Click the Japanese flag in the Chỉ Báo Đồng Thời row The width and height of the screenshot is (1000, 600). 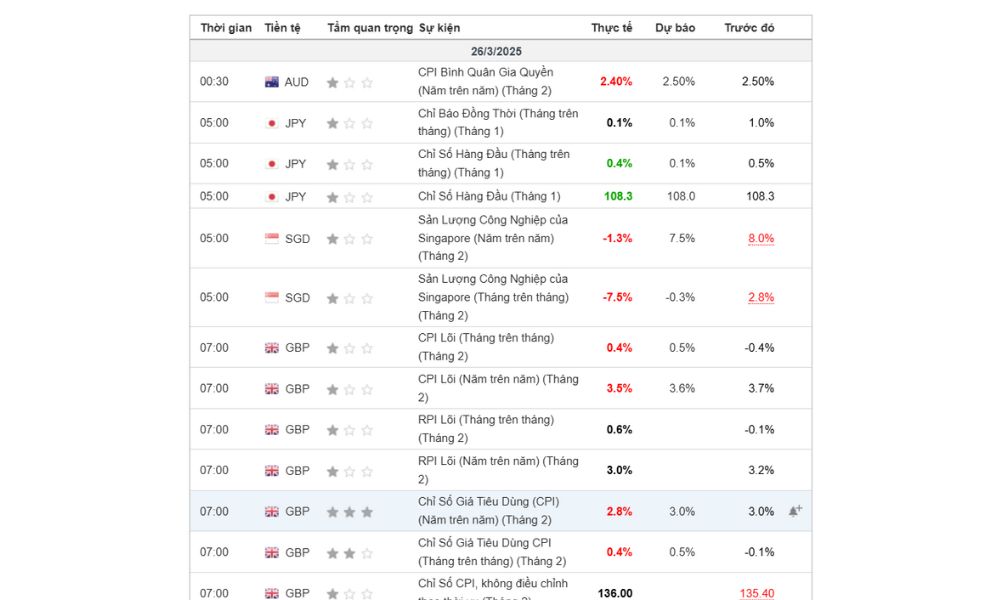click(271, 124)
